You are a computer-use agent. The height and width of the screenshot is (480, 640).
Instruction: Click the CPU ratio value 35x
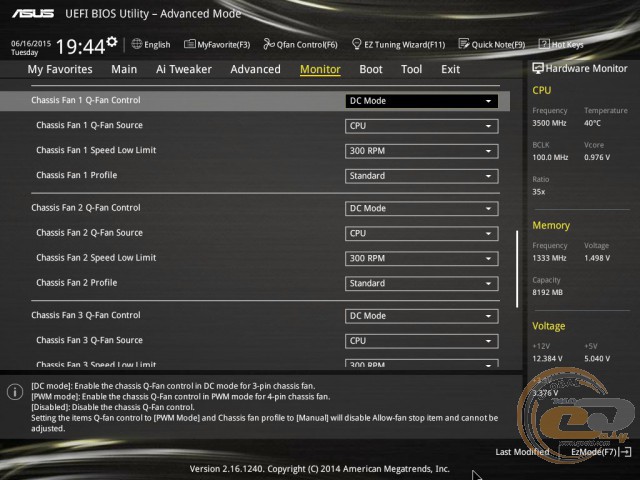(538, 192)
